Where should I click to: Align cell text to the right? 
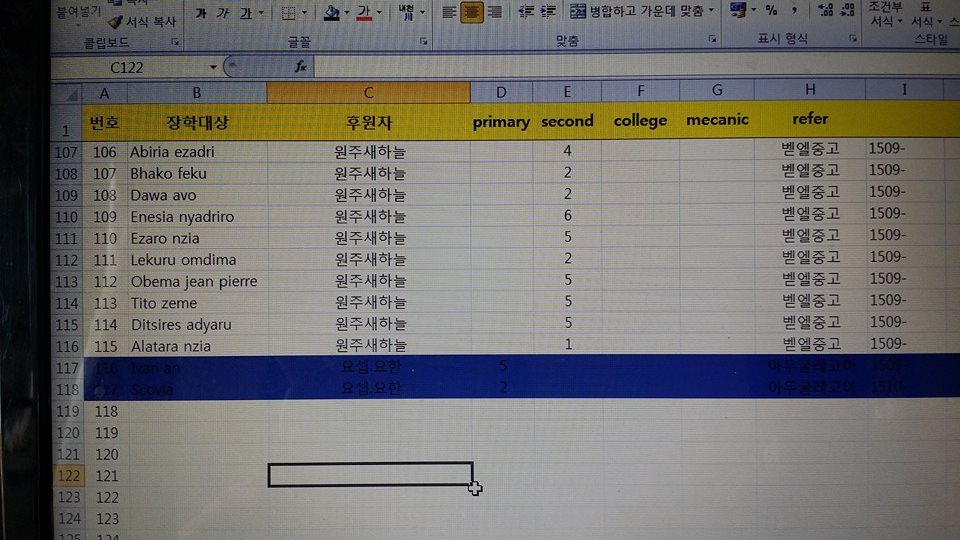(493, 12)
